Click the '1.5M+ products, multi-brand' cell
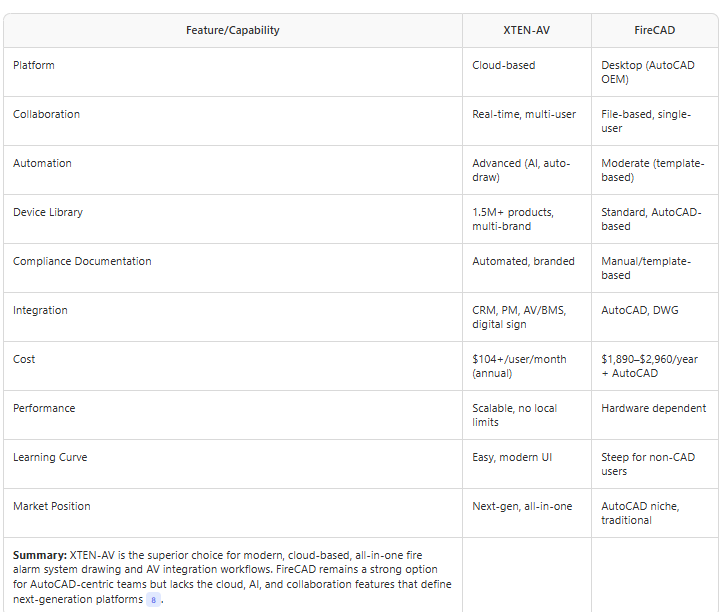The height and width of the screenshot is (612, 726). pos(513,219)
